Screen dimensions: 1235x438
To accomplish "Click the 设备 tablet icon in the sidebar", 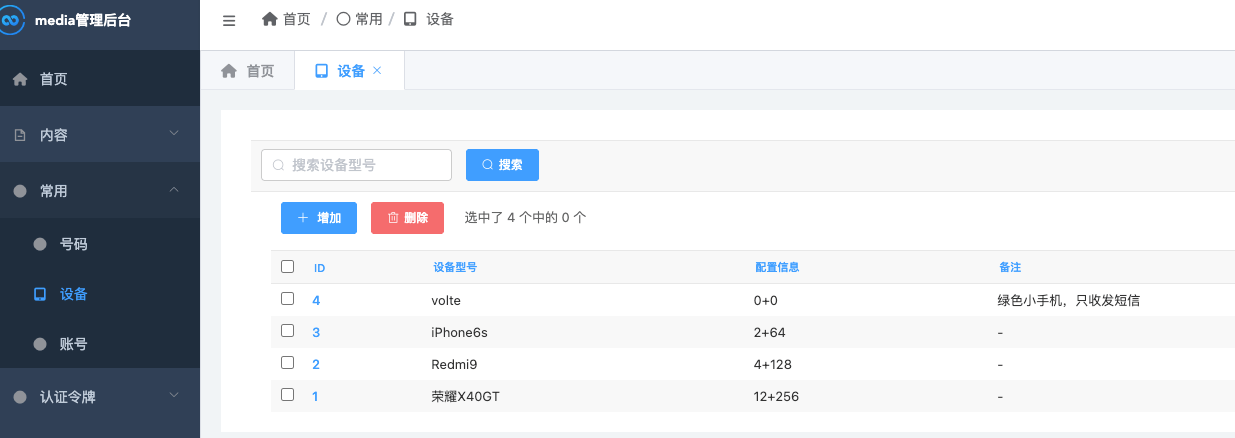I will (x=40, y=294).
